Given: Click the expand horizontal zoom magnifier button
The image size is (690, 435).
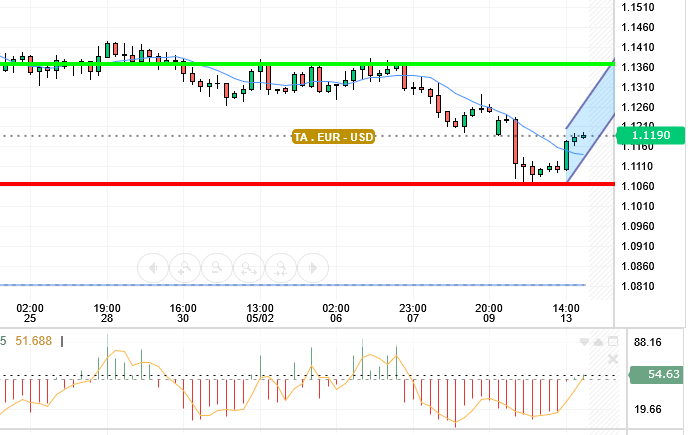Looking at the screenshot, I should [x=249, y=268].
